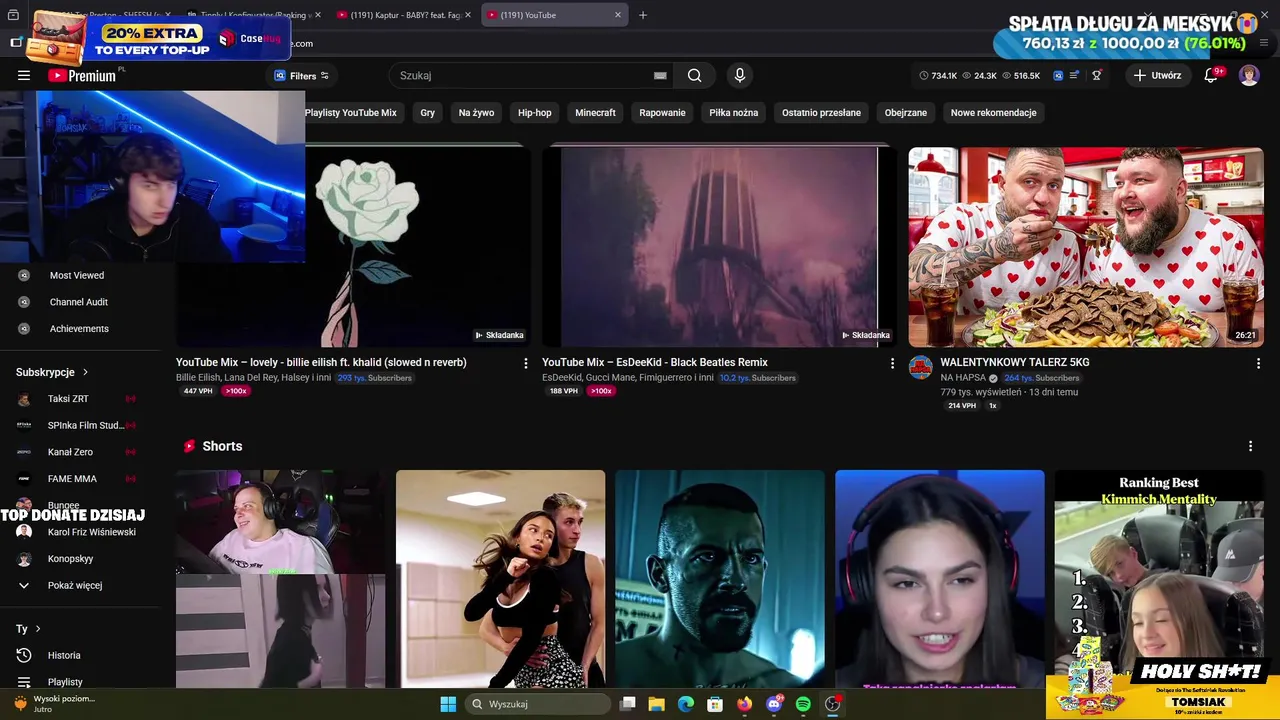This screenshot has width=1280, height=720.
Task: Open the Utwórz create menu
Action: coord(1158,75)
